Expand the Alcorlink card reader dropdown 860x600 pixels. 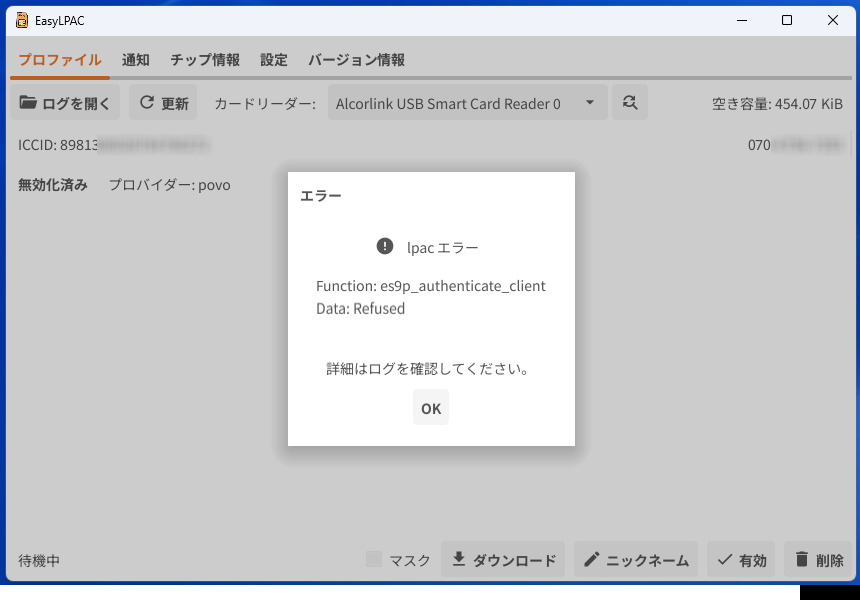pos(467,103)
